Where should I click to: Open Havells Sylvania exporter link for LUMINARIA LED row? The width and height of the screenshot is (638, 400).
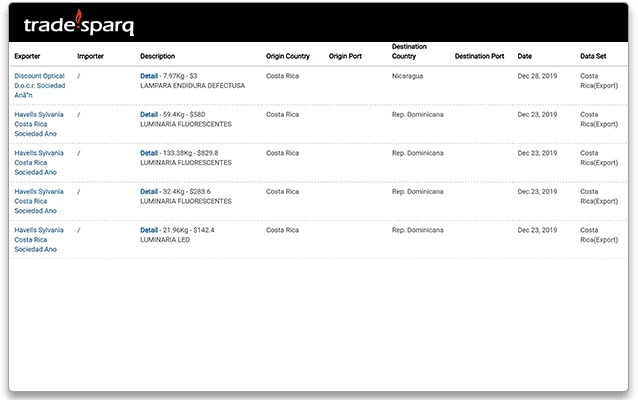[39, 240]
